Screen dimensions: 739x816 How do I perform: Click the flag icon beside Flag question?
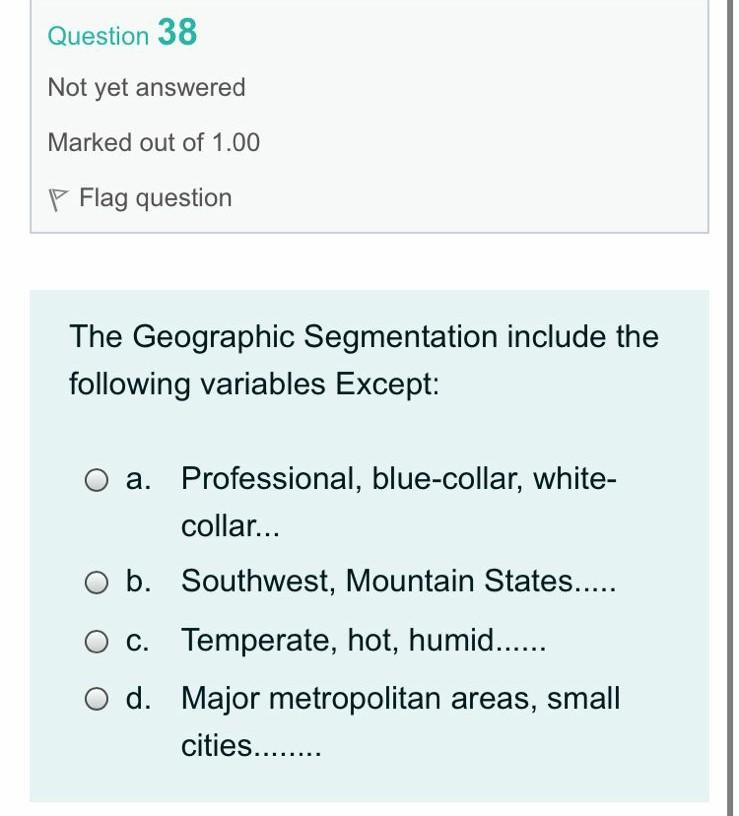(57, 197)
